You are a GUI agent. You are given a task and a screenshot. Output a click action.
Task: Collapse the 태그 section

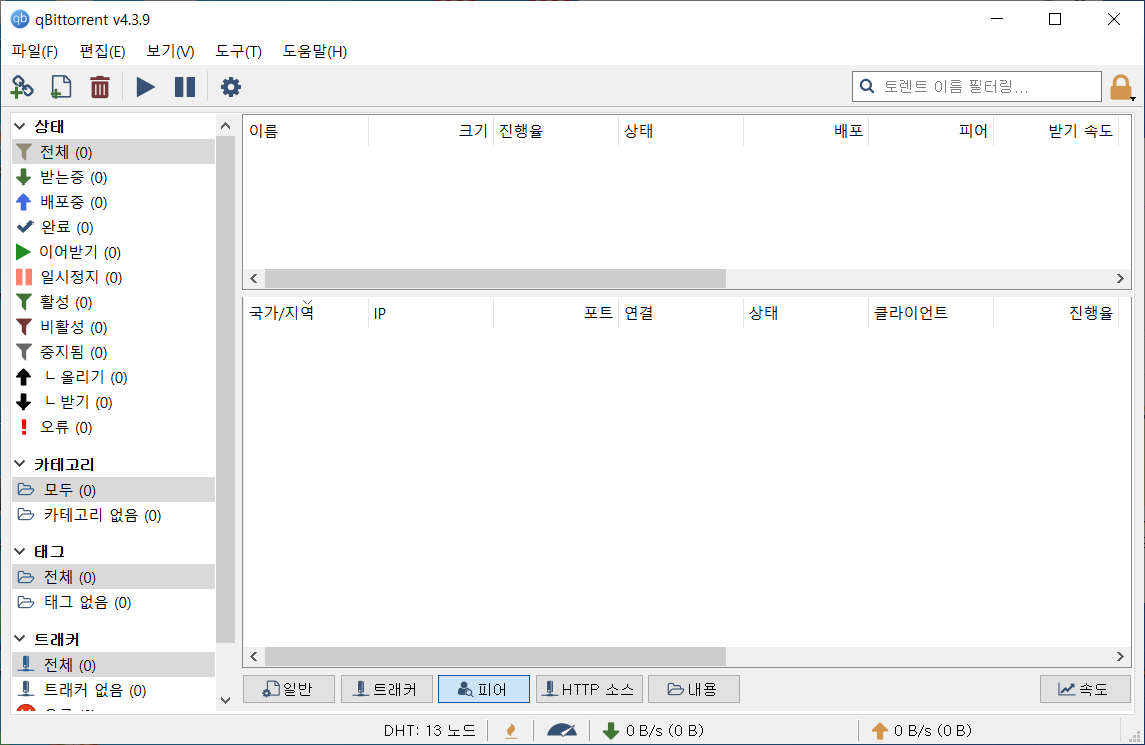(20, 551)
